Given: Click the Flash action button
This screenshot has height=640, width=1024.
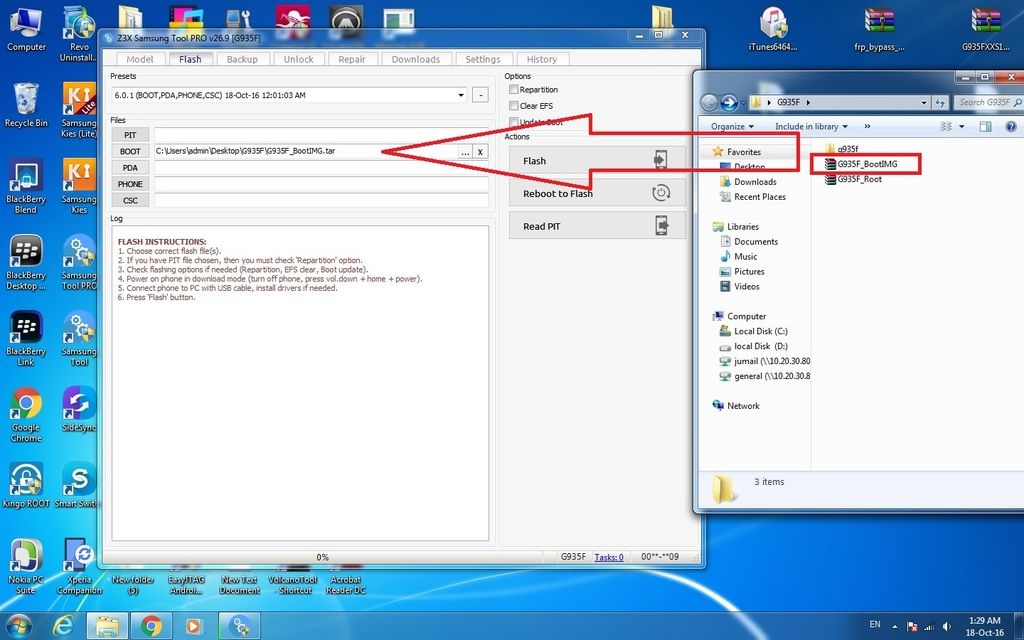Looking at the screenshot, I should [598, 161].
